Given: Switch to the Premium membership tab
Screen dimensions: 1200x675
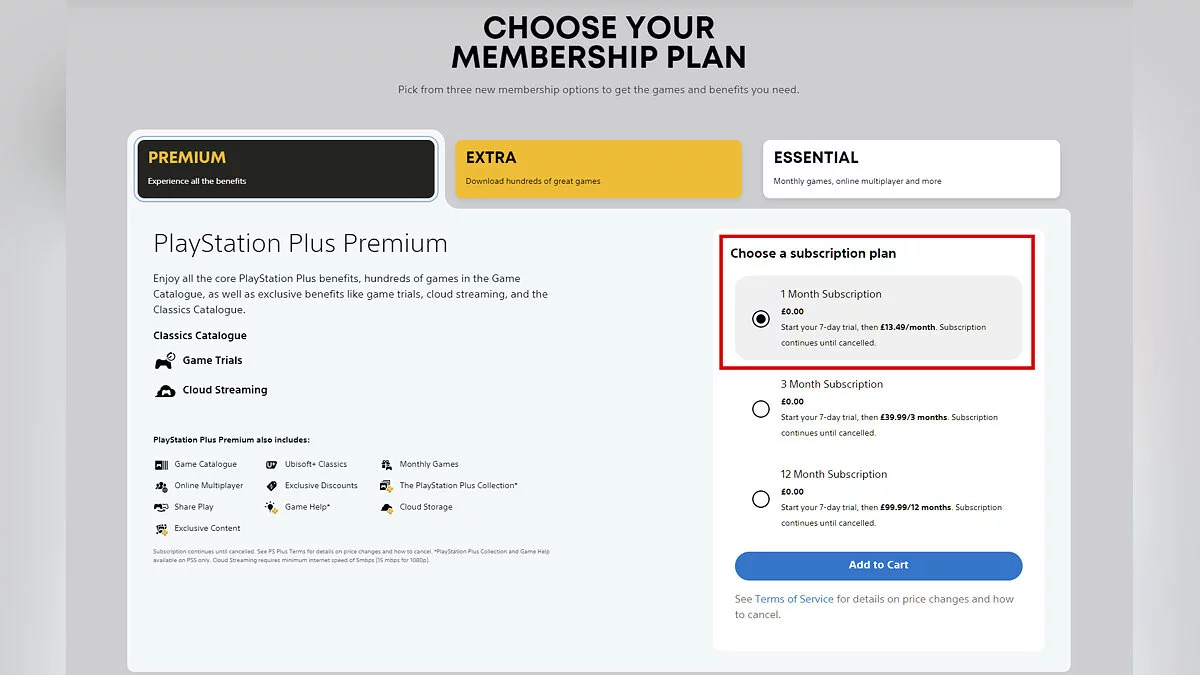Looking at the screenshot, I should 286,168.
